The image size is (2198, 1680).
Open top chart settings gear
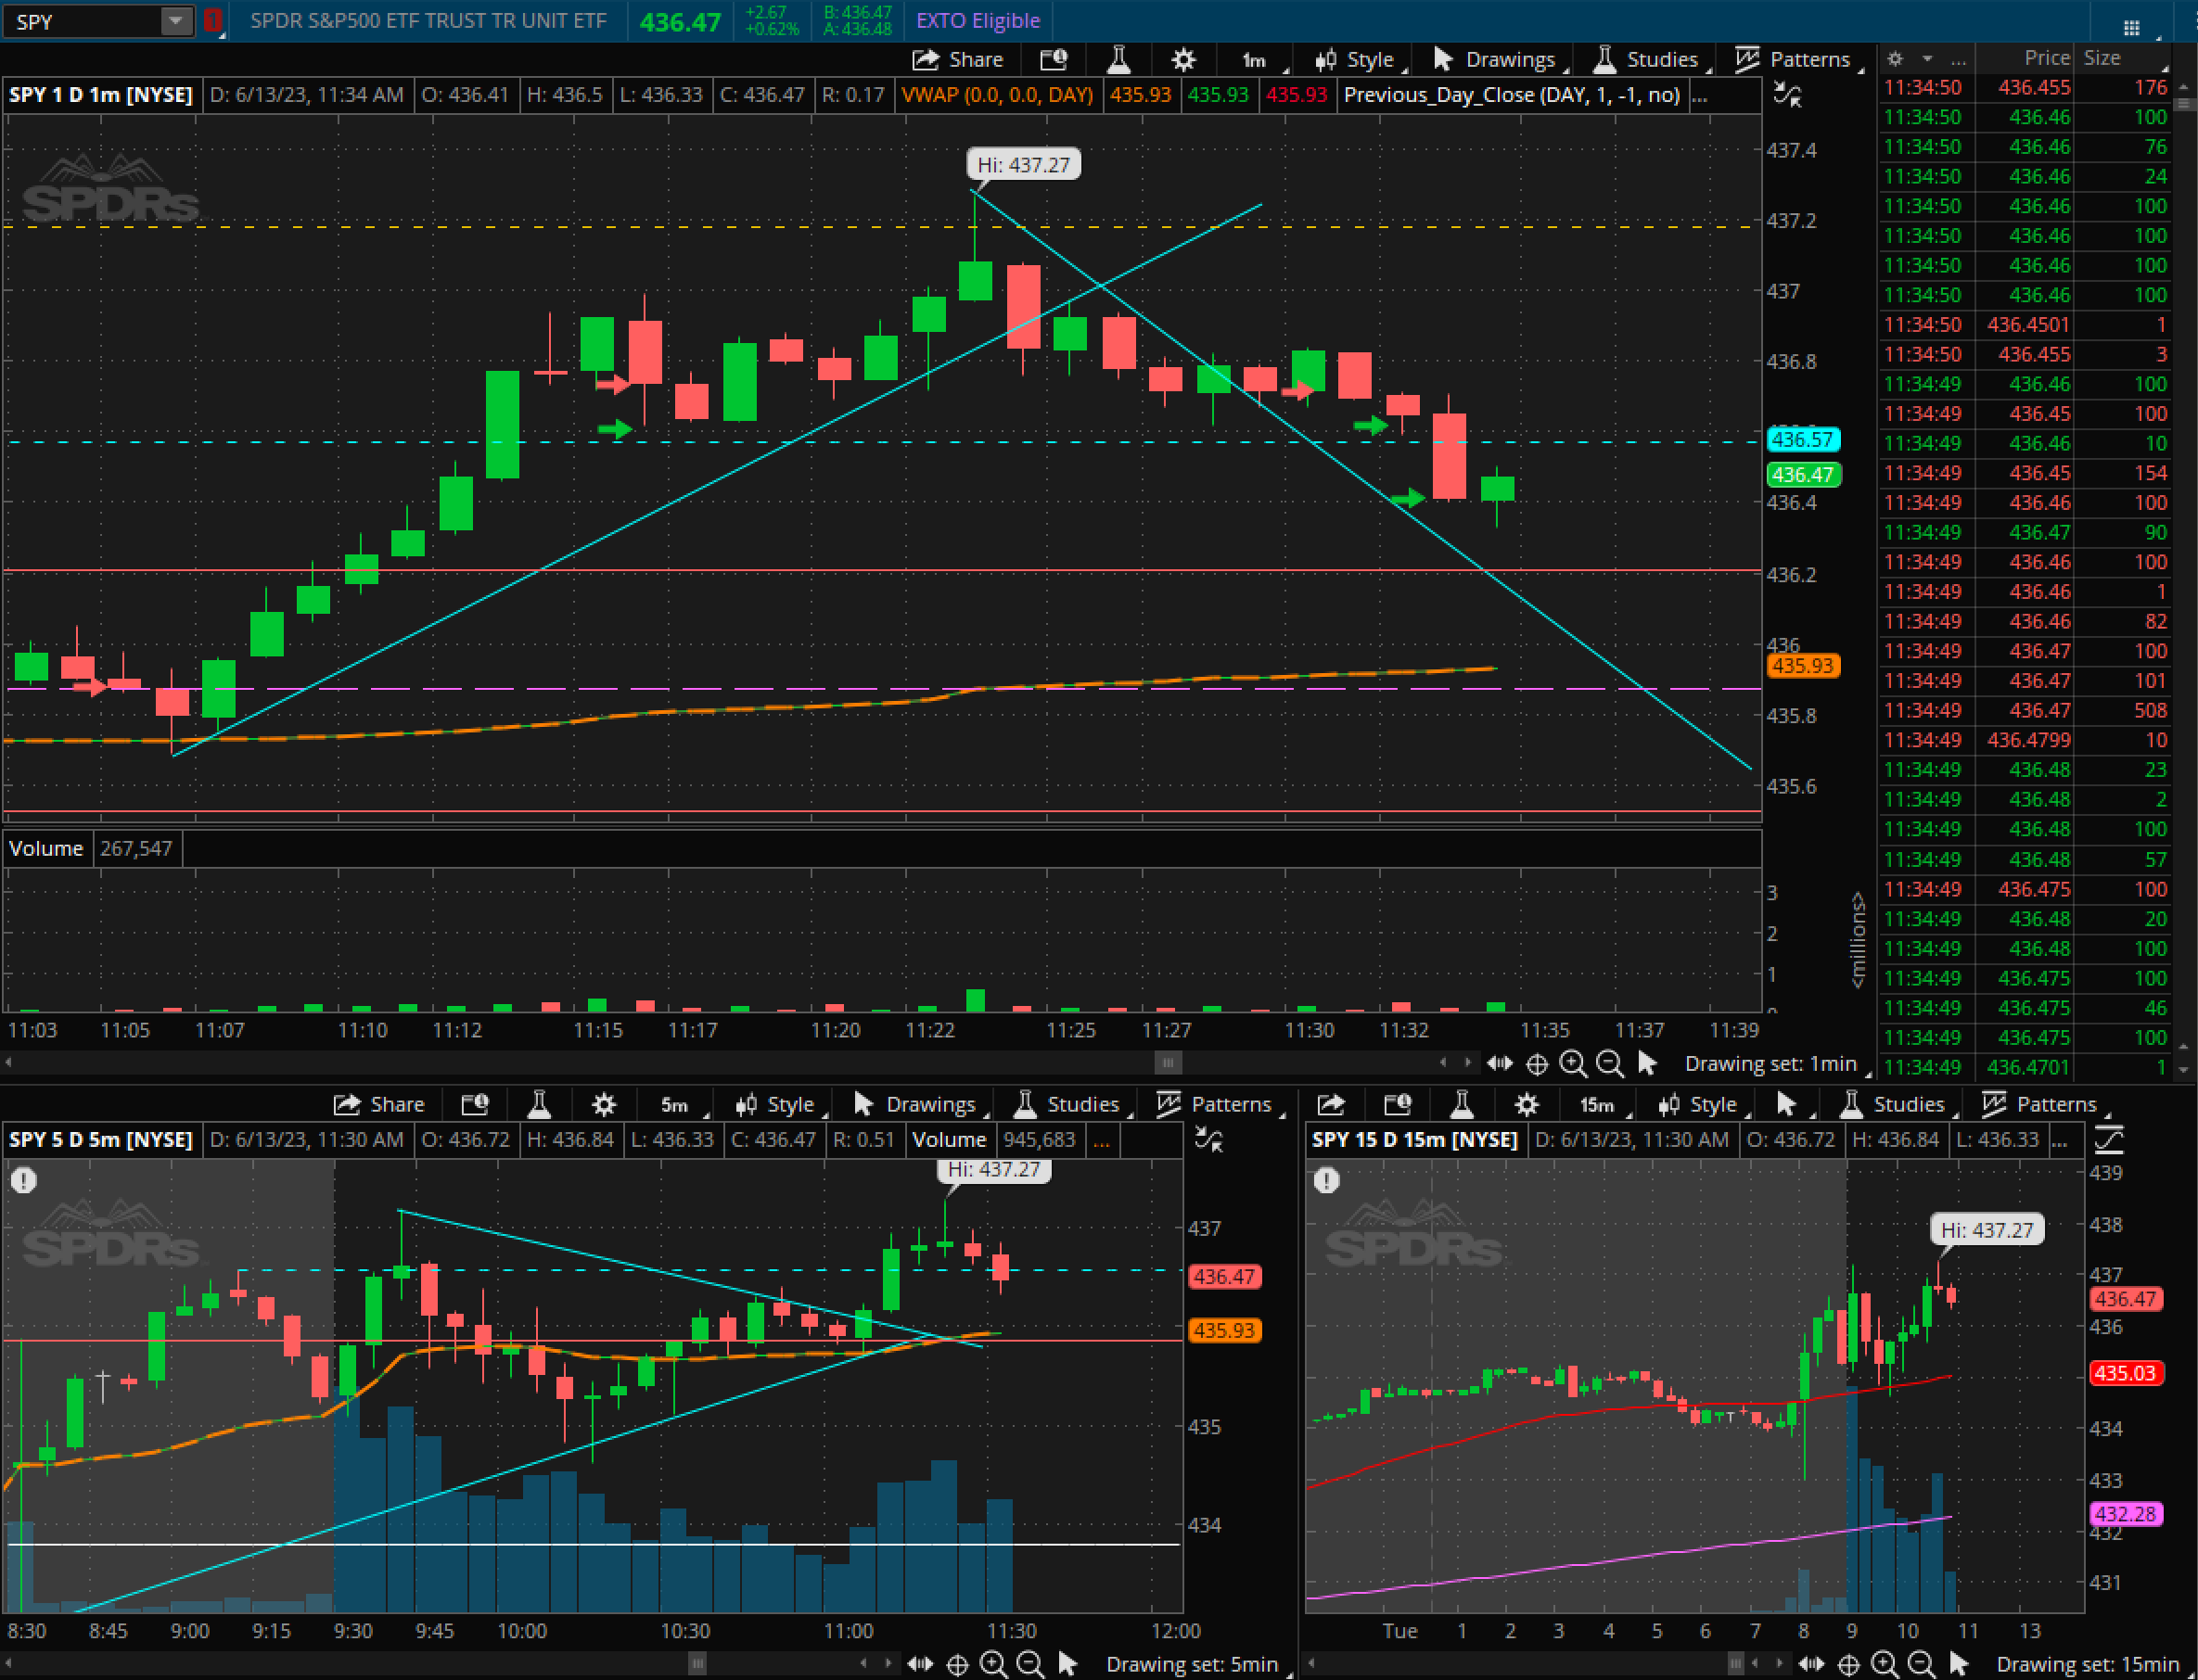[1183, 60]
